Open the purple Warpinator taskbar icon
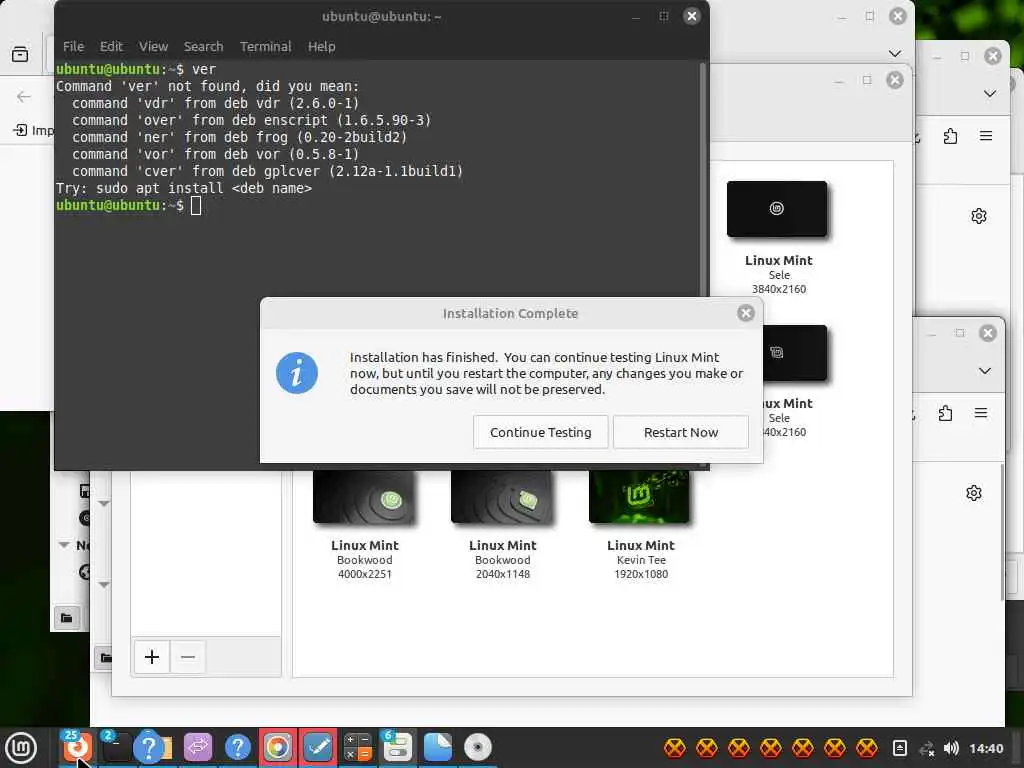Screen dimensions: 1024x768 198,748
